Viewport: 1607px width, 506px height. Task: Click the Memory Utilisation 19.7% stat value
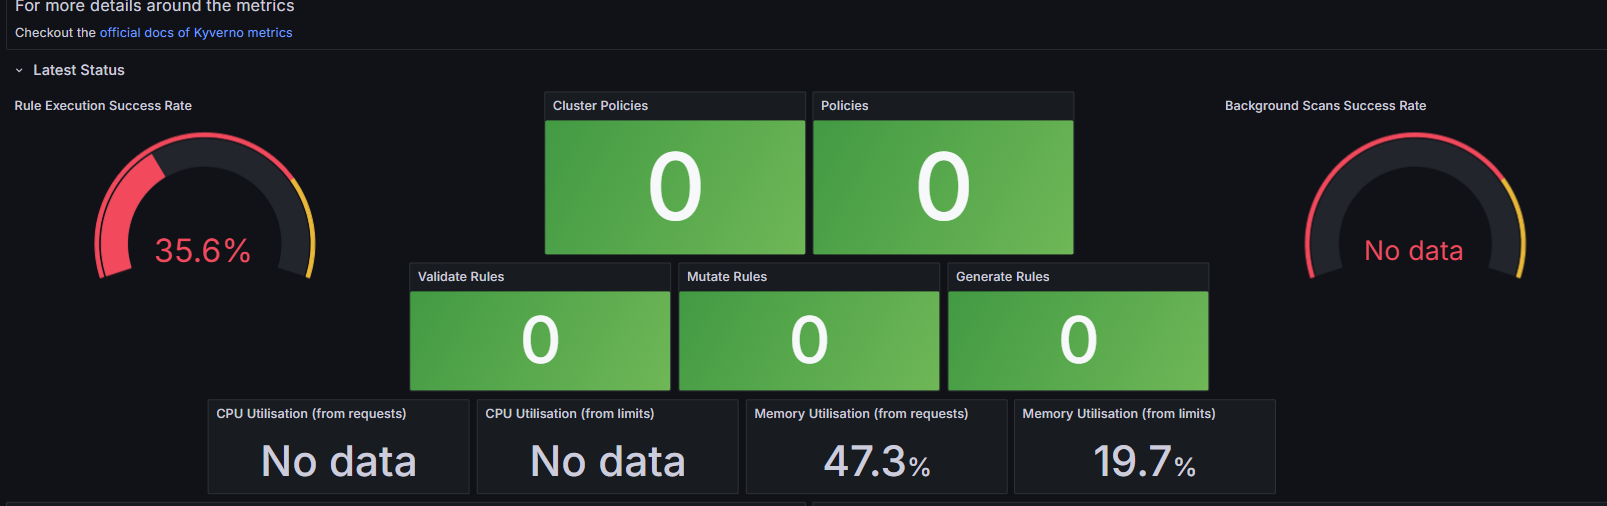pyautogui.click(x=1145, y=462)
